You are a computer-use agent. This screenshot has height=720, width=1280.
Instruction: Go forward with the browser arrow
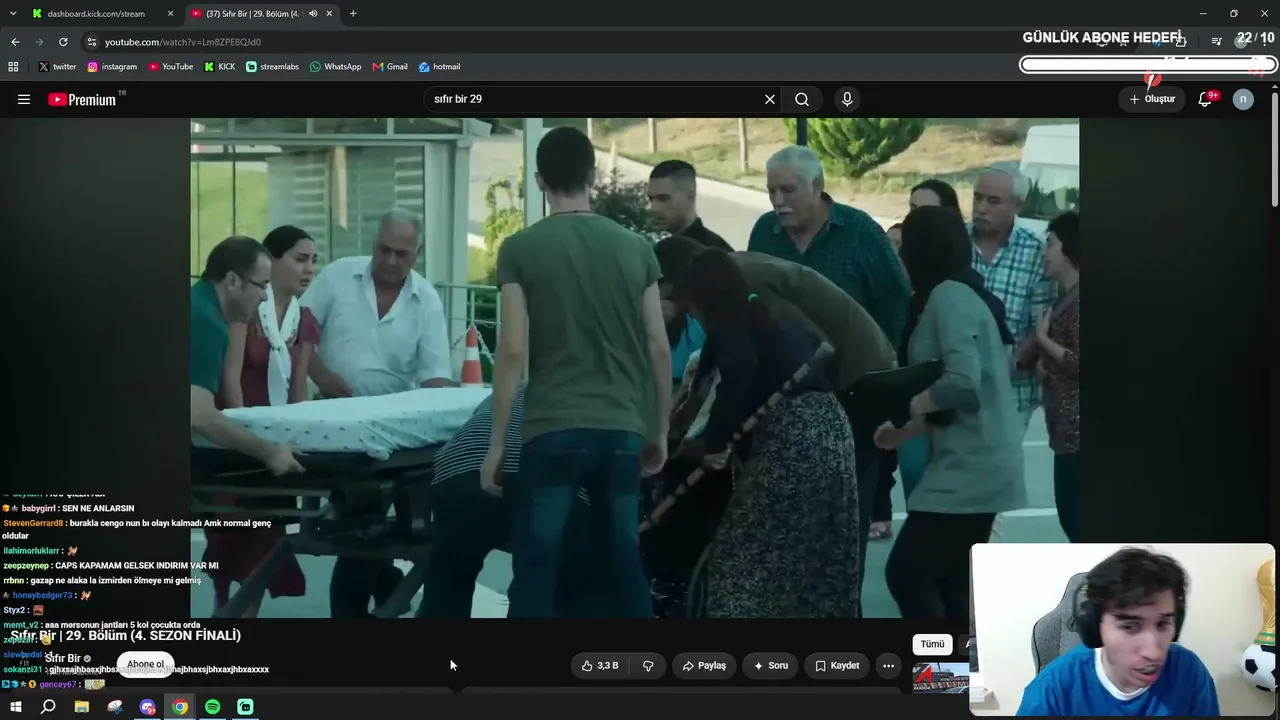[x=39, y=42]
